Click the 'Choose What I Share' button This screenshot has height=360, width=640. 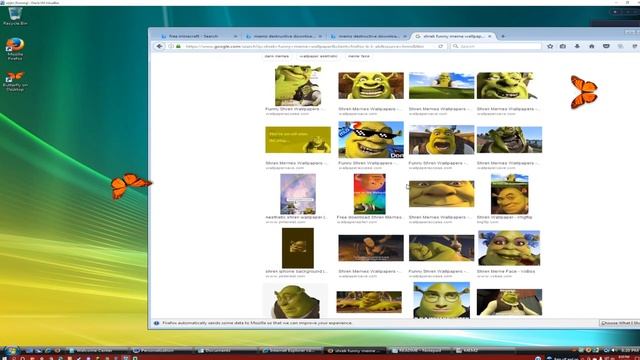tap(620, 323)
